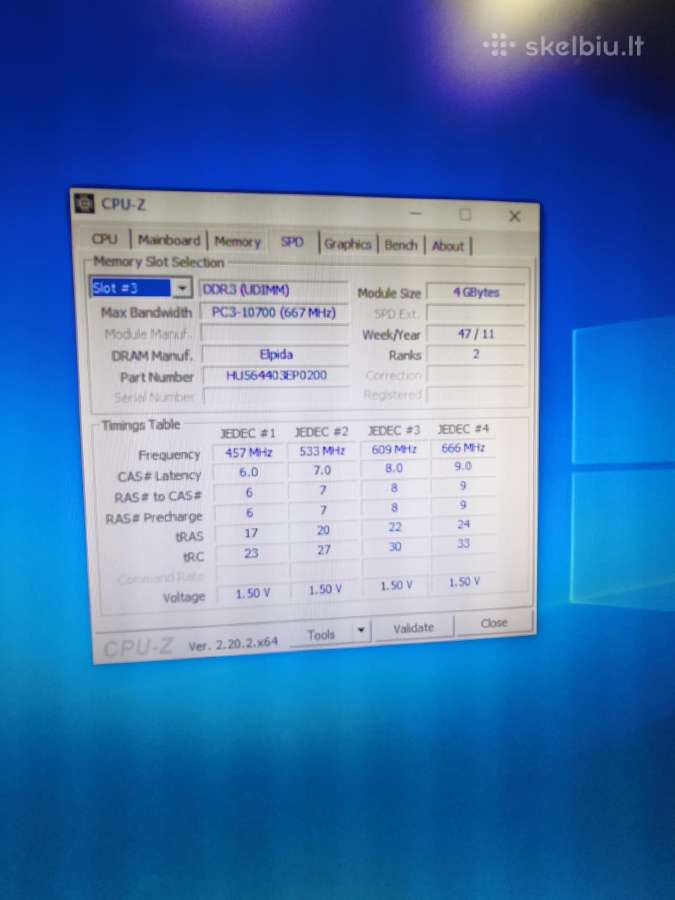
Task: Click the 609 MHz frequency cell
Action: 394,449
